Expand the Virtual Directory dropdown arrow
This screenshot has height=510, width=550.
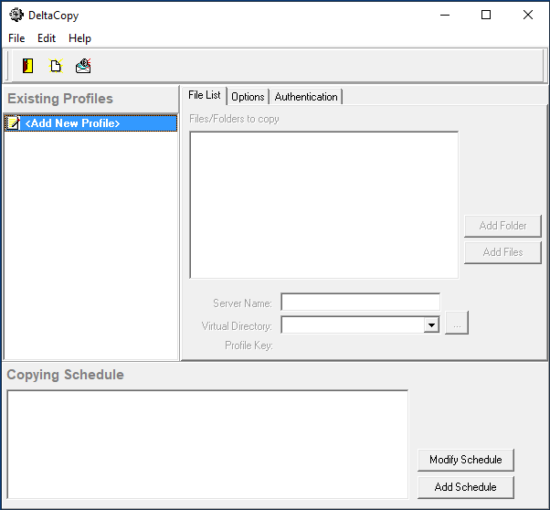(x=431, y=325)
